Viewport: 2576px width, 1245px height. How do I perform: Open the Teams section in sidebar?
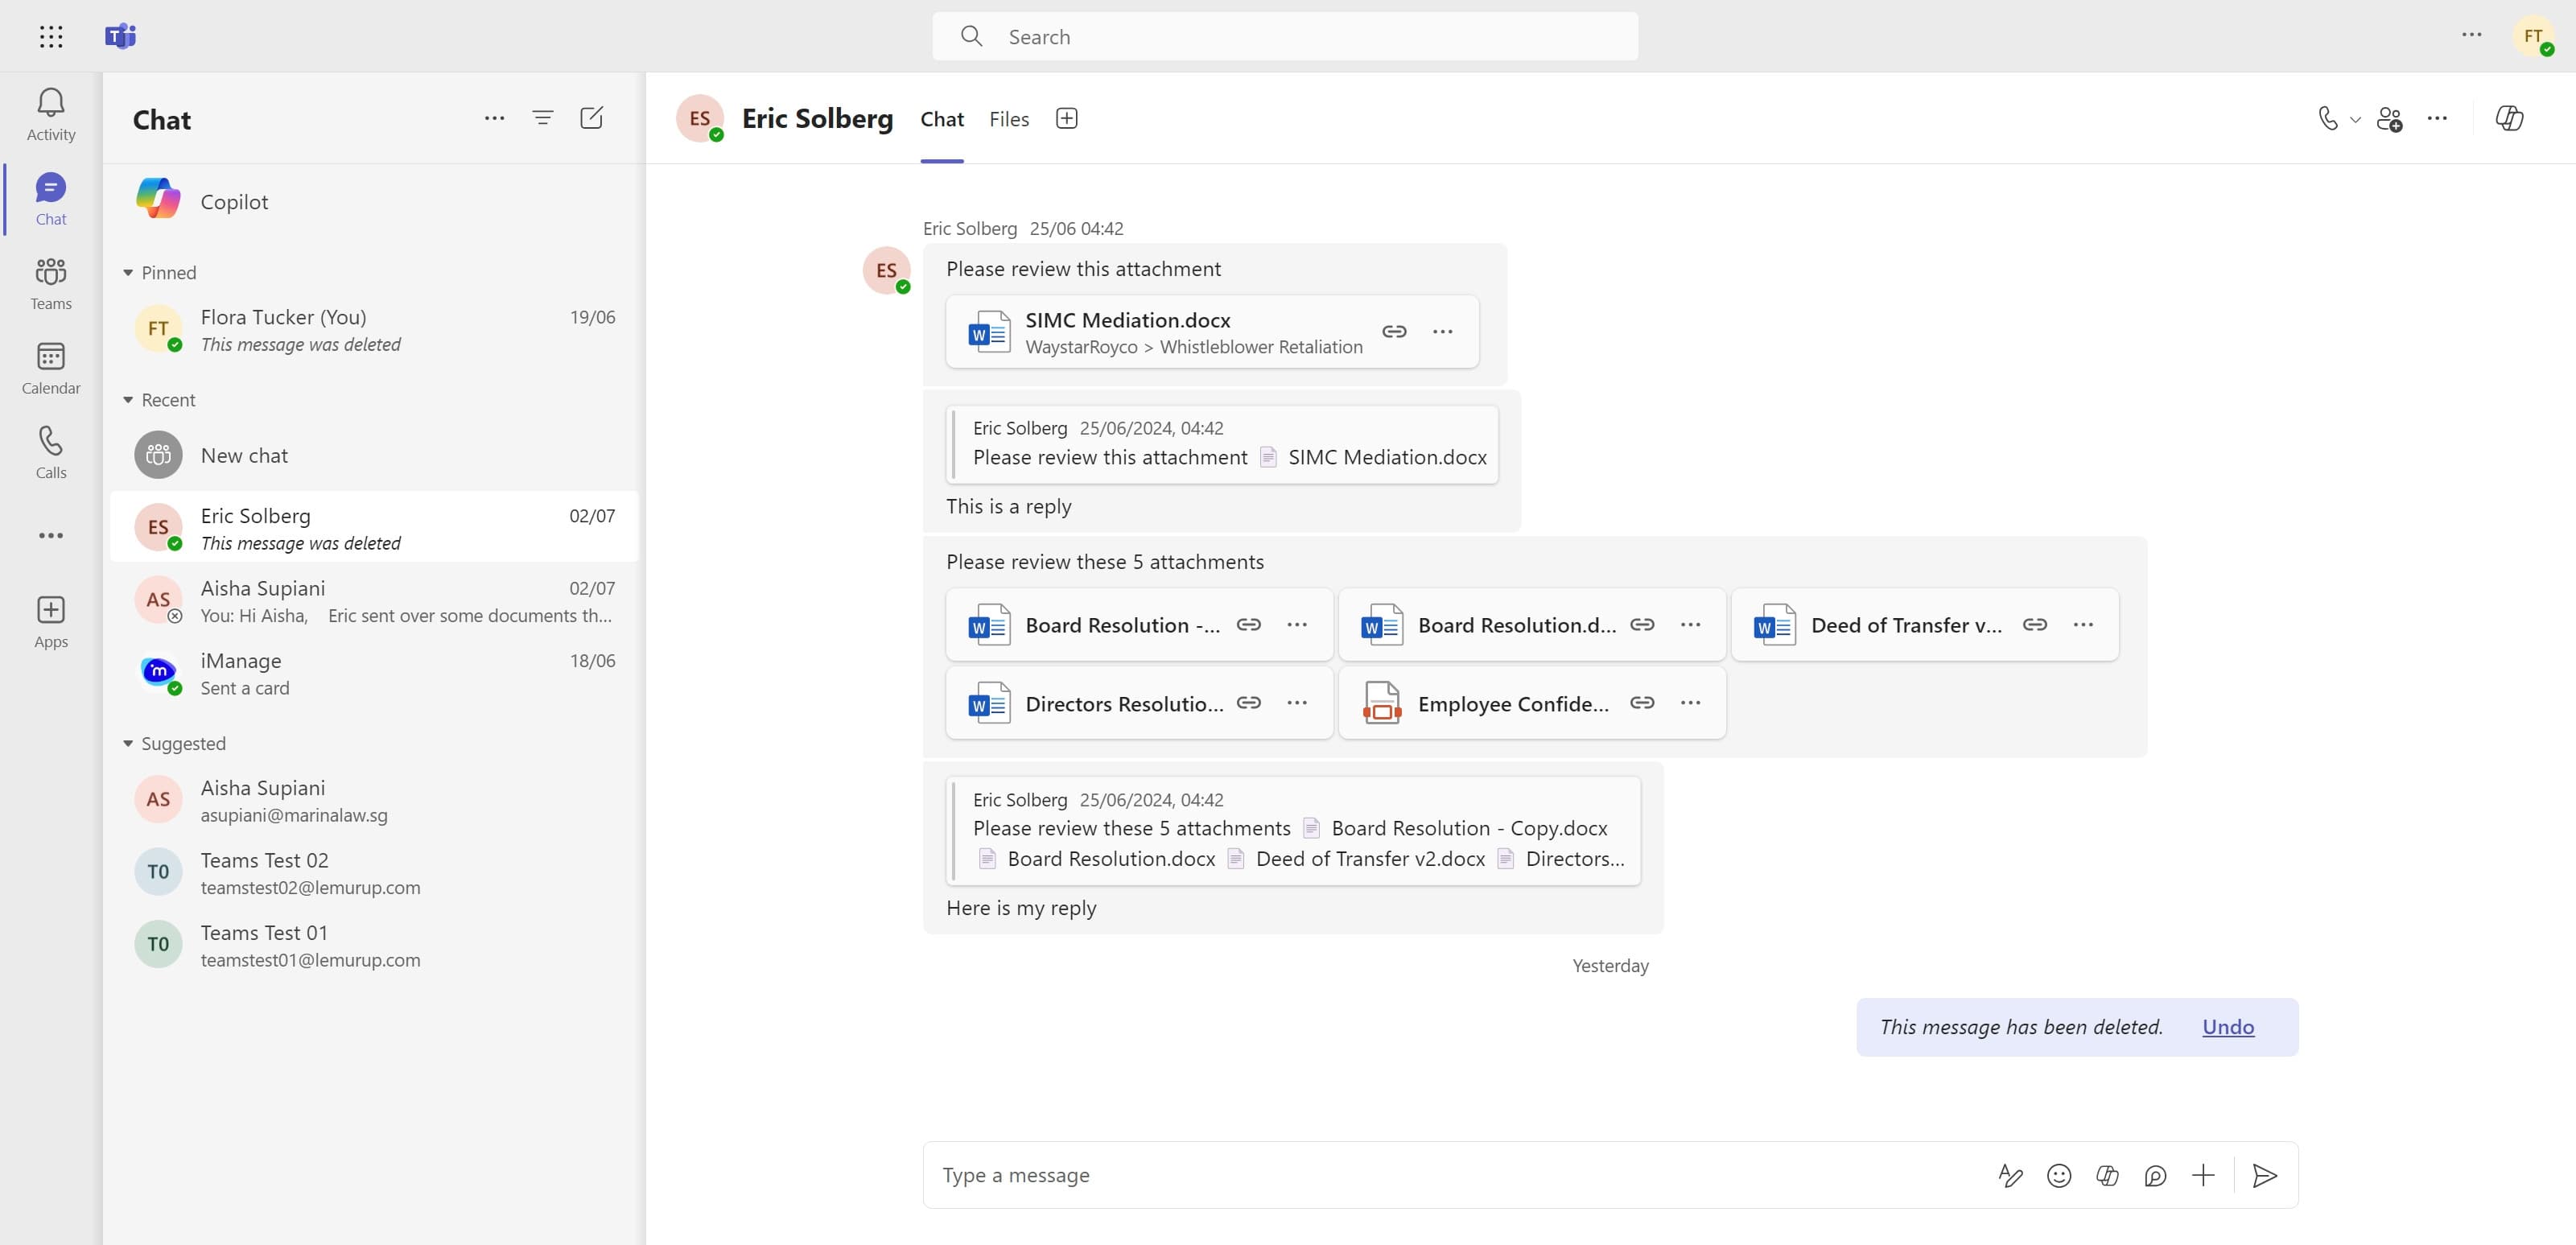[51, 284]
